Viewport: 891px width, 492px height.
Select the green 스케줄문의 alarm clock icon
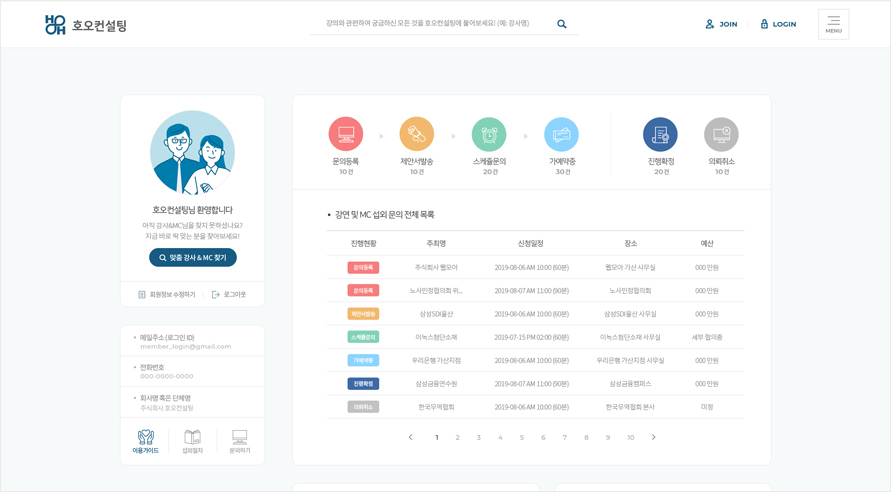[x=489, y=135]
